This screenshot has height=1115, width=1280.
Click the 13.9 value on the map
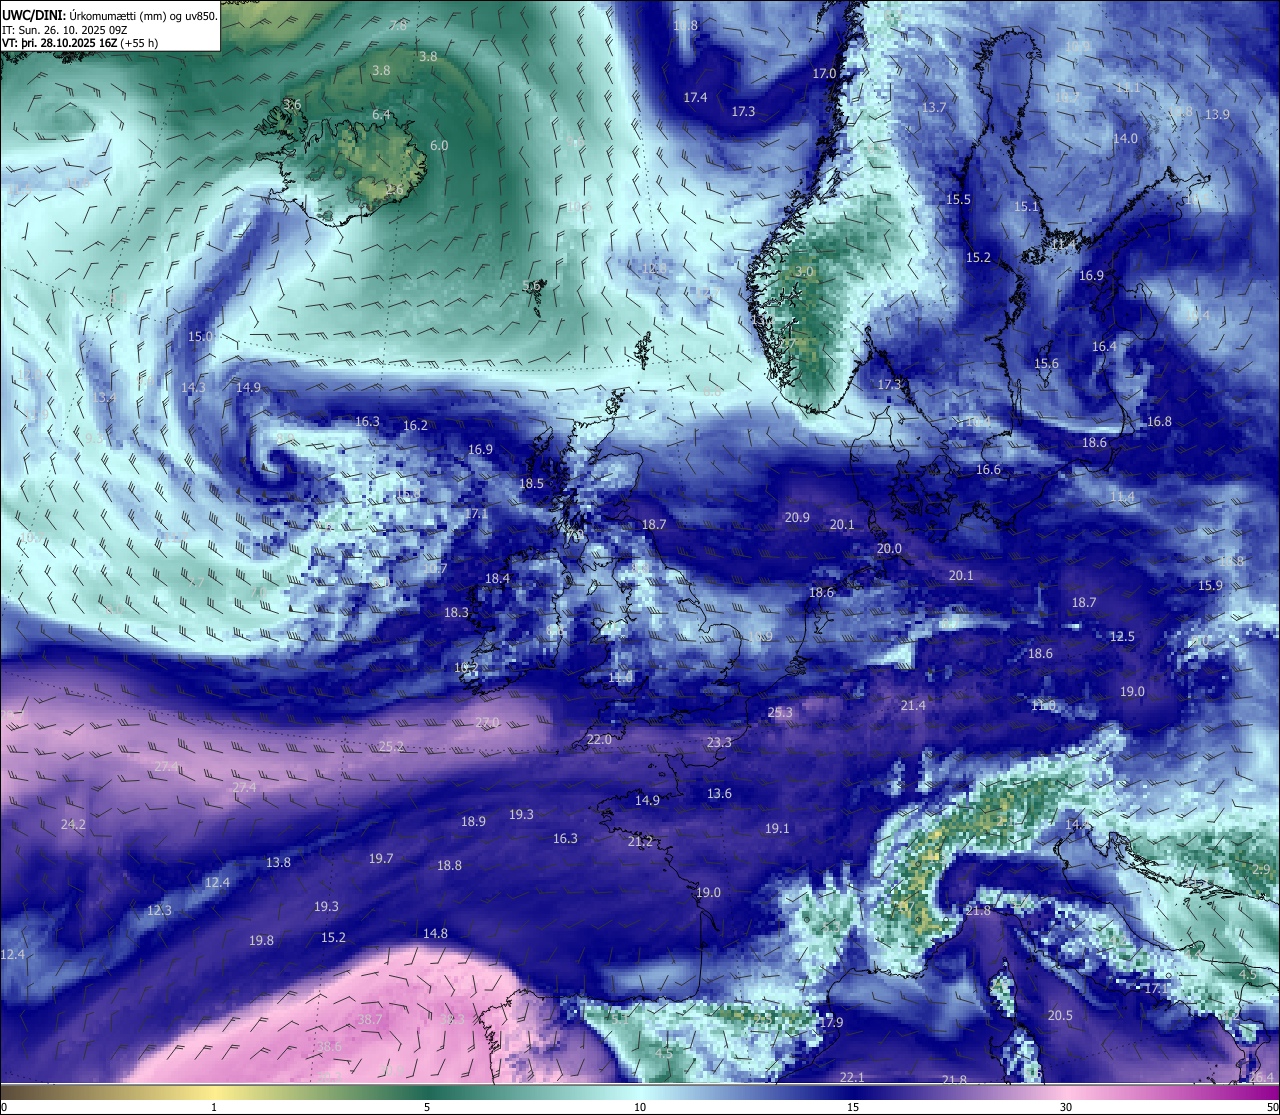1217,114
